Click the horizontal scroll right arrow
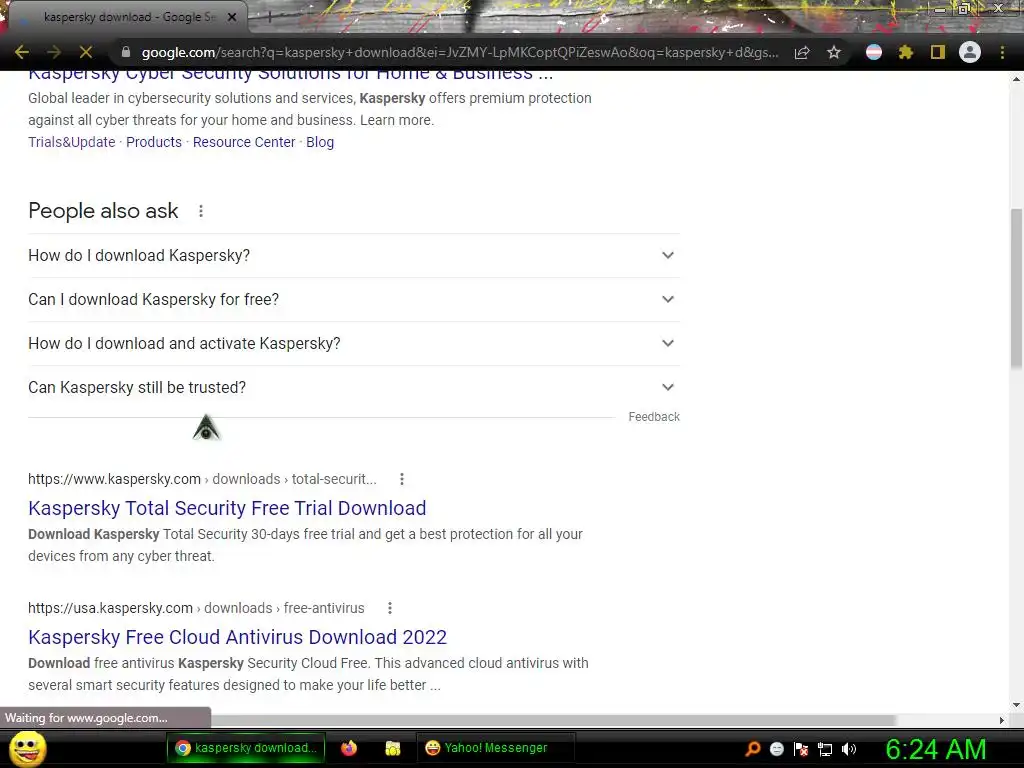Viewport: 1024px width, 768px height. point(1002,720)
